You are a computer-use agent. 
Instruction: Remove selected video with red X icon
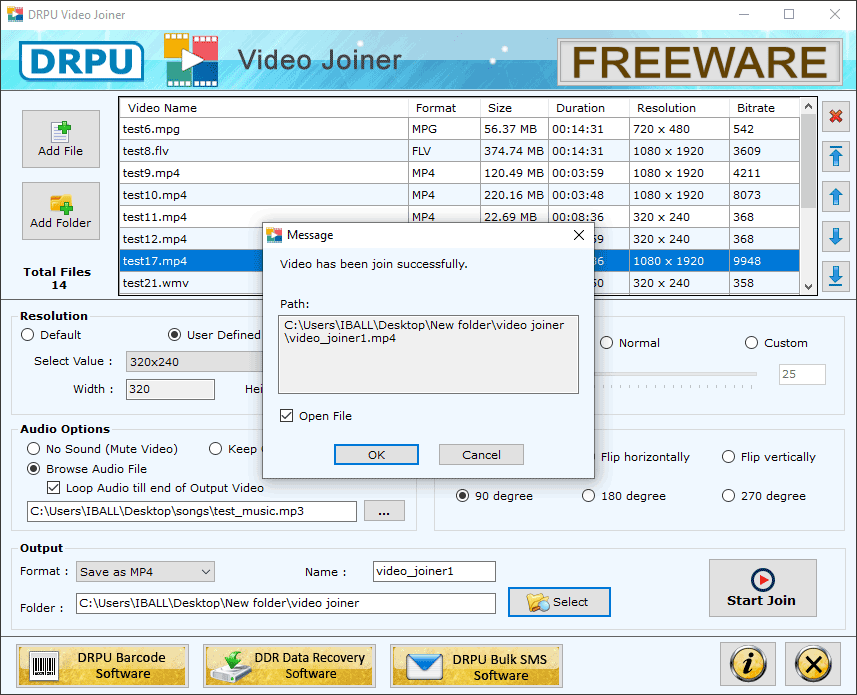836,116
